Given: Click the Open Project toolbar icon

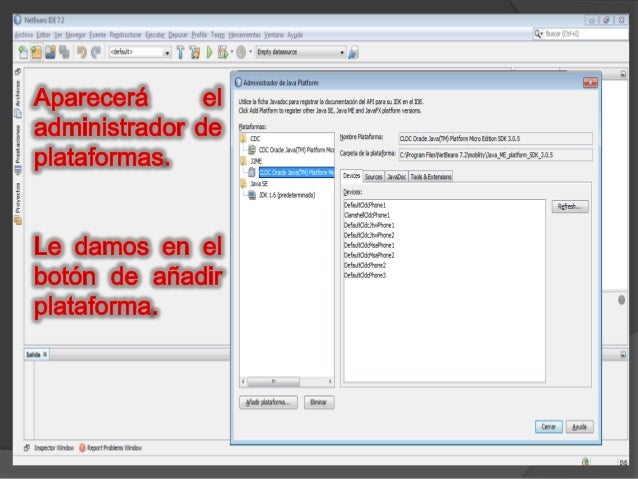Looking at the screenshot, I should pyautogui.click(x=50, y=52).
